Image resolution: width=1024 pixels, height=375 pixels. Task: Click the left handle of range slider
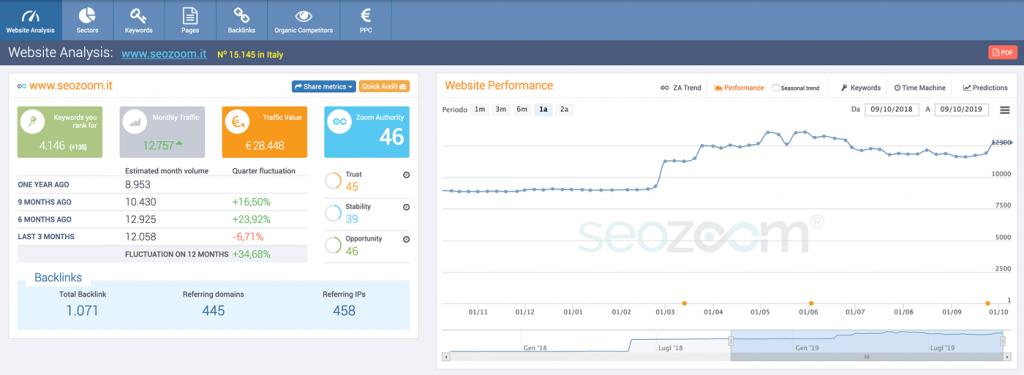click(x=731, y=341)
